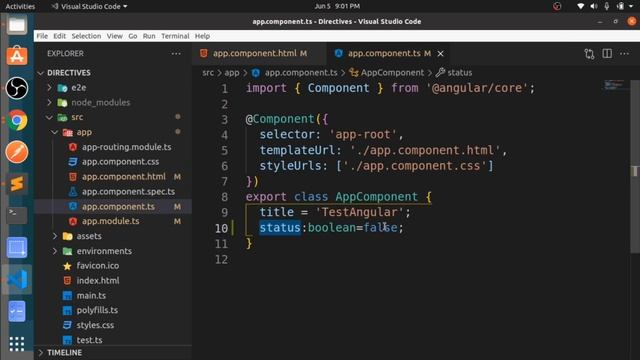The height and width of the screenshot is (360, 640).
Task: Click Activities in the top bar
Action: [20, 6]
